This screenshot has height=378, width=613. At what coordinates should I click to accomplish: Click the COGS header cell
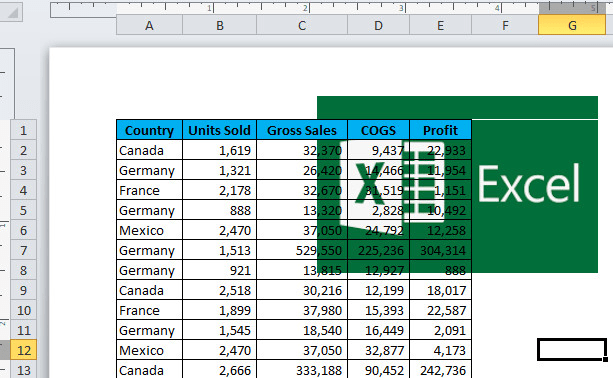(x=378, y=130)
